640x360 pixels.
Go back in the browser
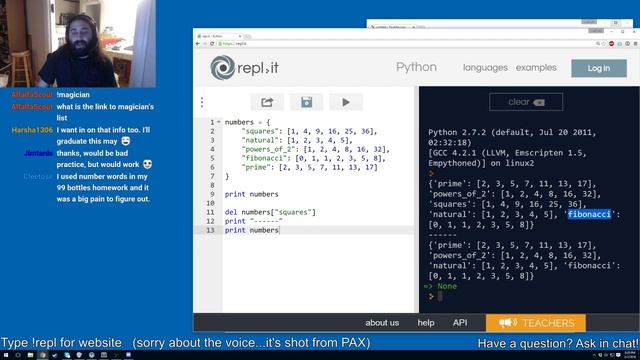198,44
